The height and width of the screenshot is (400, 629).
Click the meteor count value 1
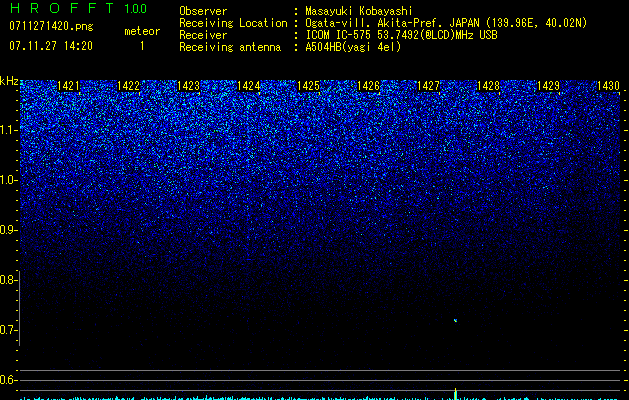142,46
